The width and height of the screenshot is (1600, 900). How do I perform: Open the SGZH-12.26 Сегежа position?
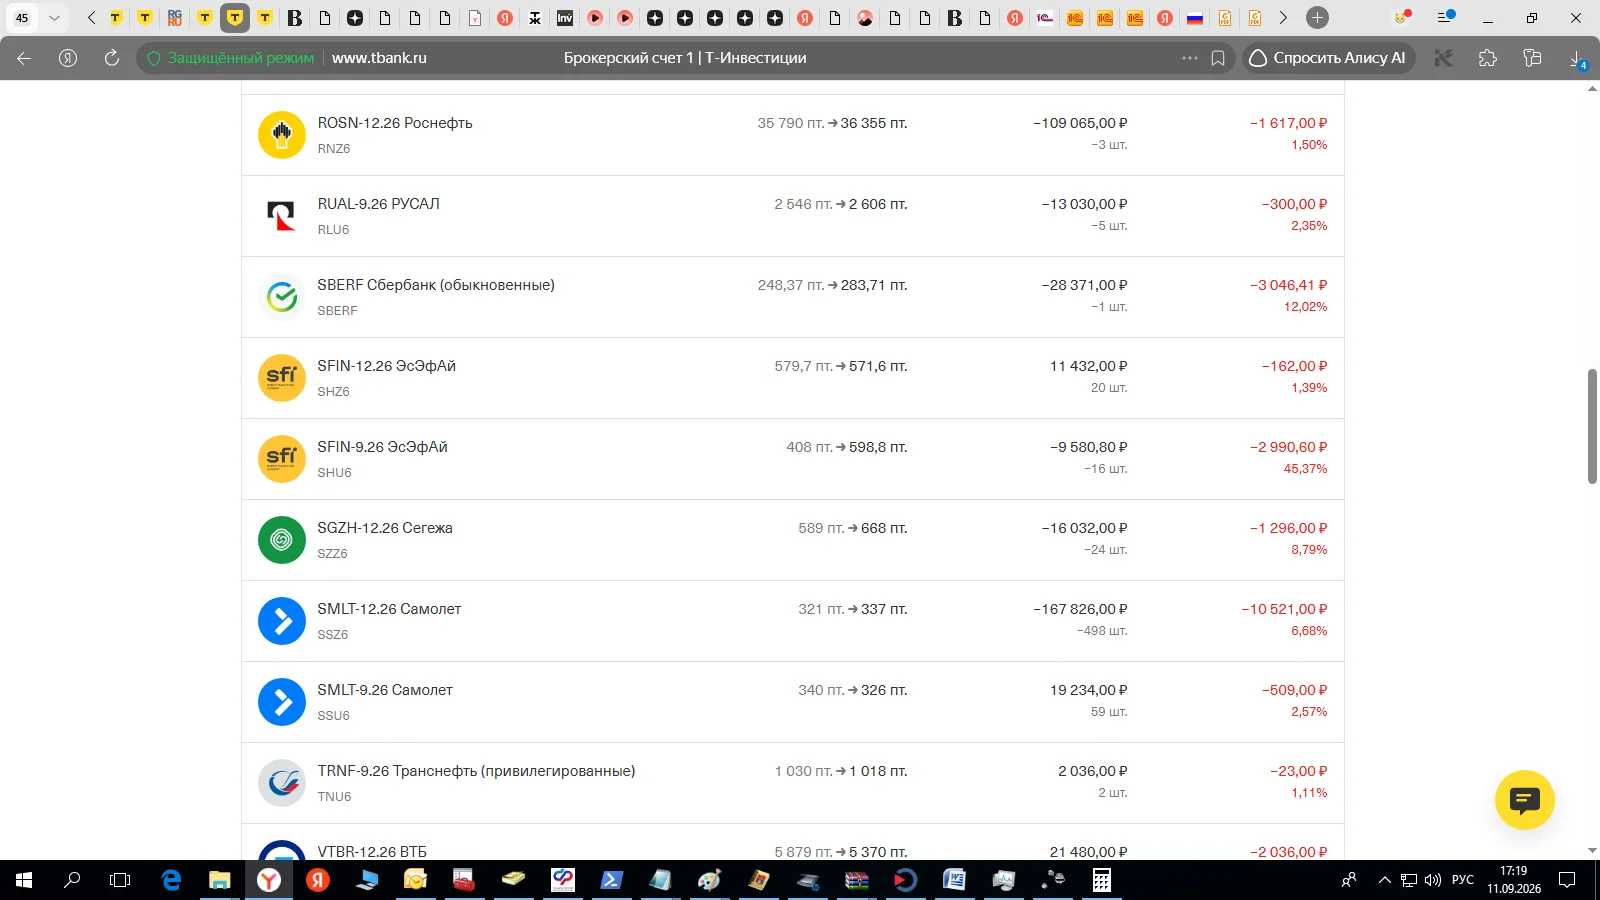coord(793,540)
